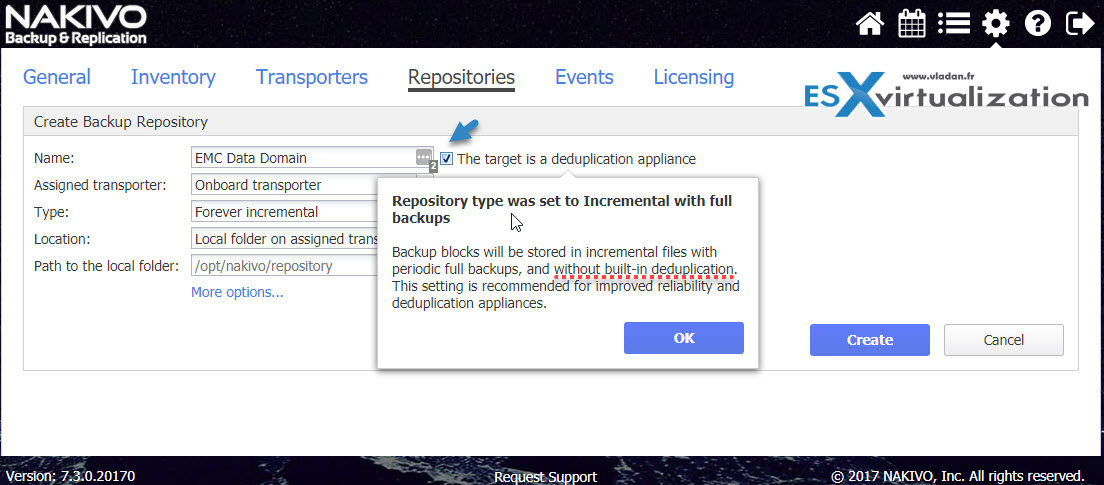The image size is (1104, 485).
Task: Click the 'Version: 7.3.0.20170' footer text
Action: point(70,476)
